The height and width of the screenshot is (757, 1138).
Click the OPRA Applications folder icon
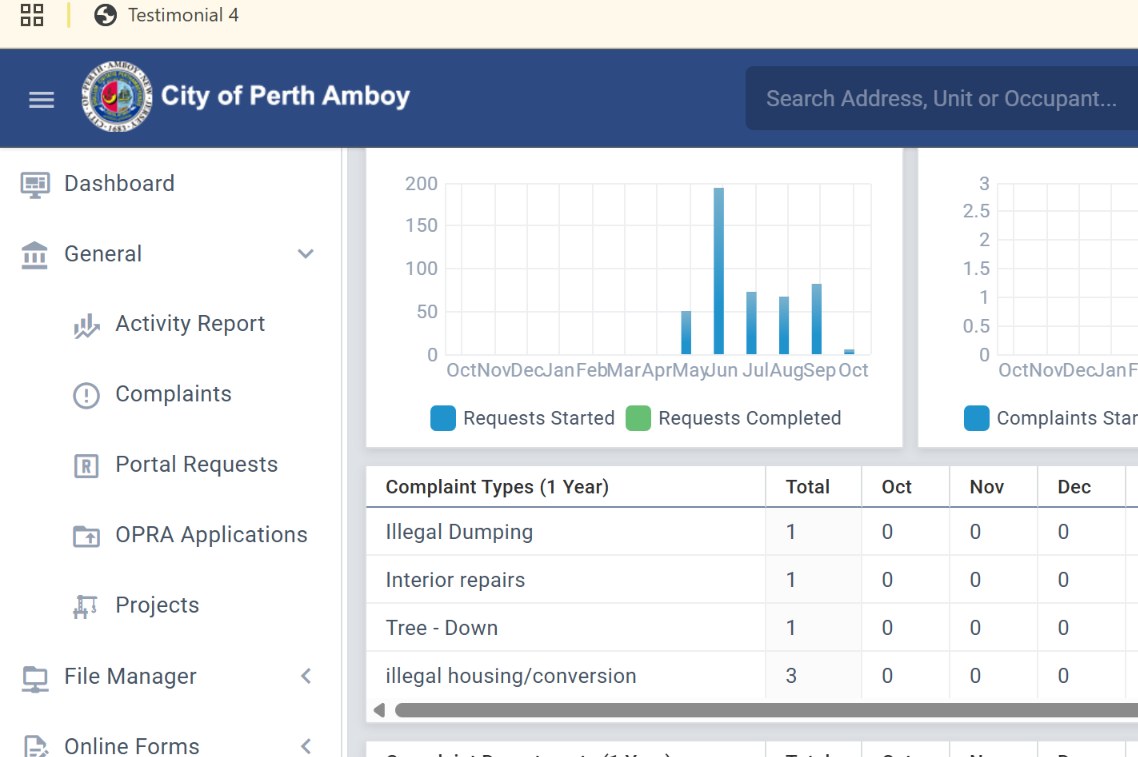pos(86,536)
